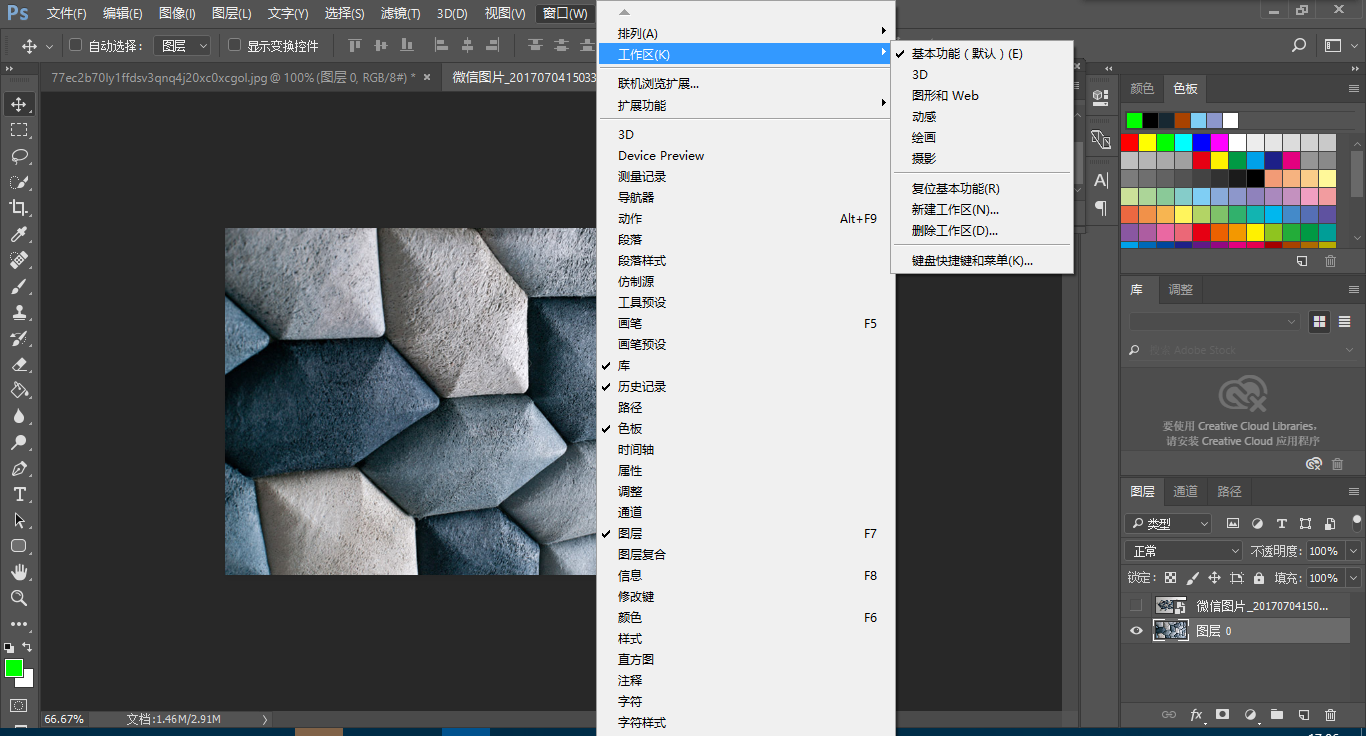
Task: Select the Lasso tool
Action: point(19,156)
